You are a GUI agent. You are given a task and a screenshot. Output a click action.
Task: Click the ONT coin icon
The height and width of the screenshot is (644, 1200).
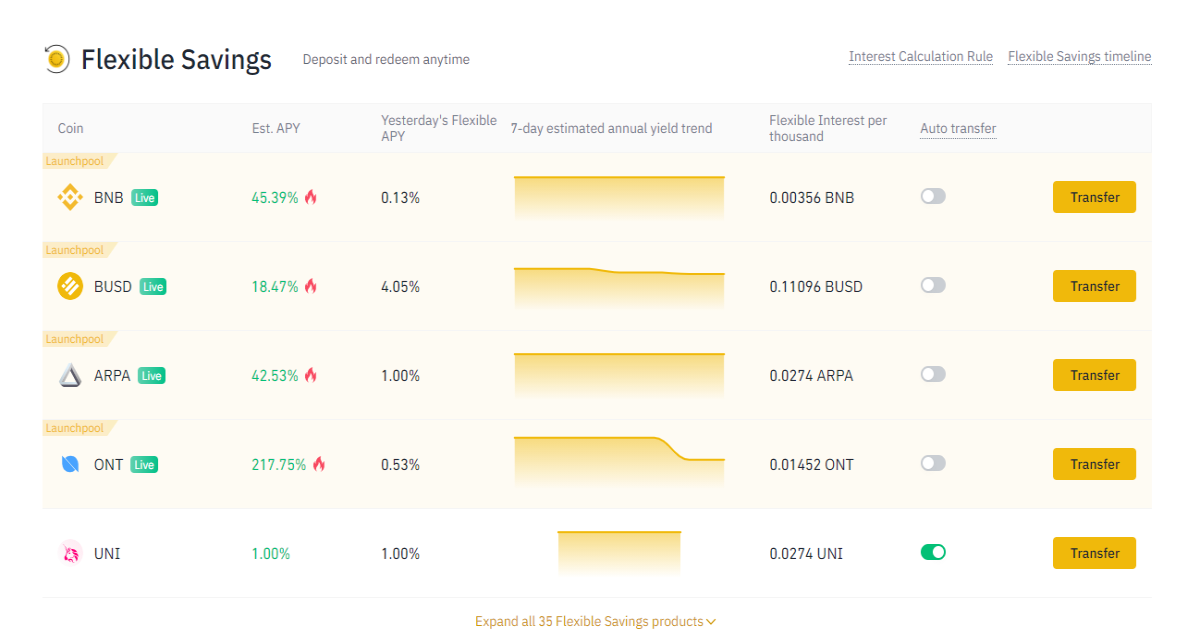click(x=70, y=465)
